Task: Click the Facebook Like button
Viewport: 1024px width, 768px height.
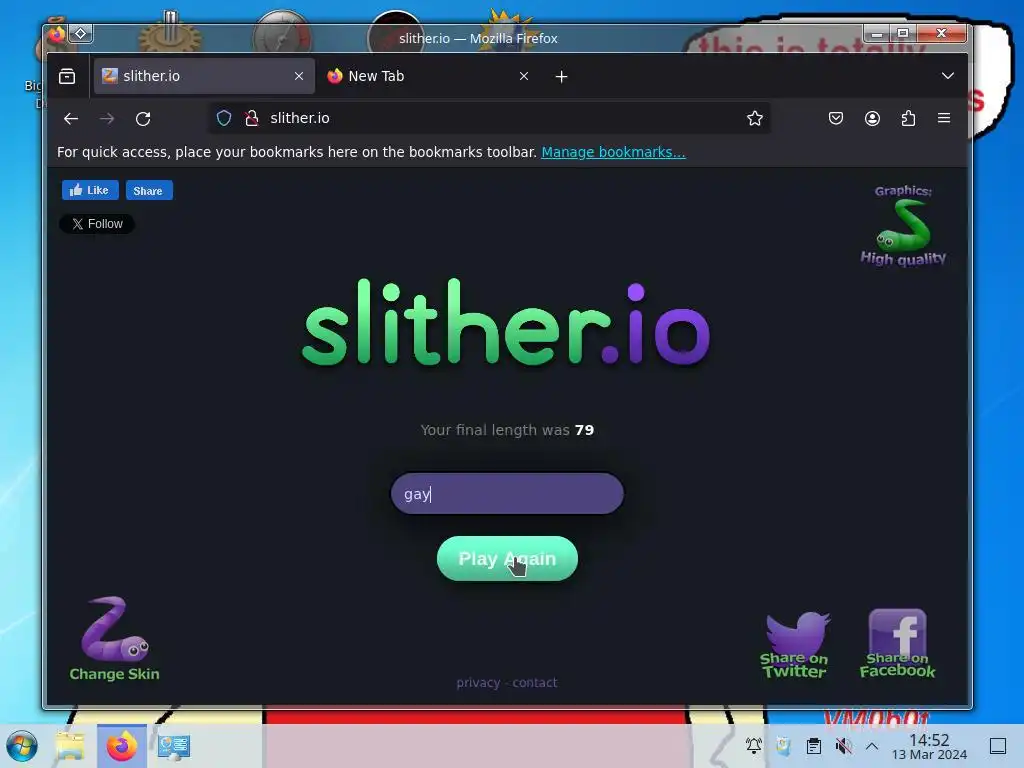Action: pyautogui.click(x=90, y=190)
